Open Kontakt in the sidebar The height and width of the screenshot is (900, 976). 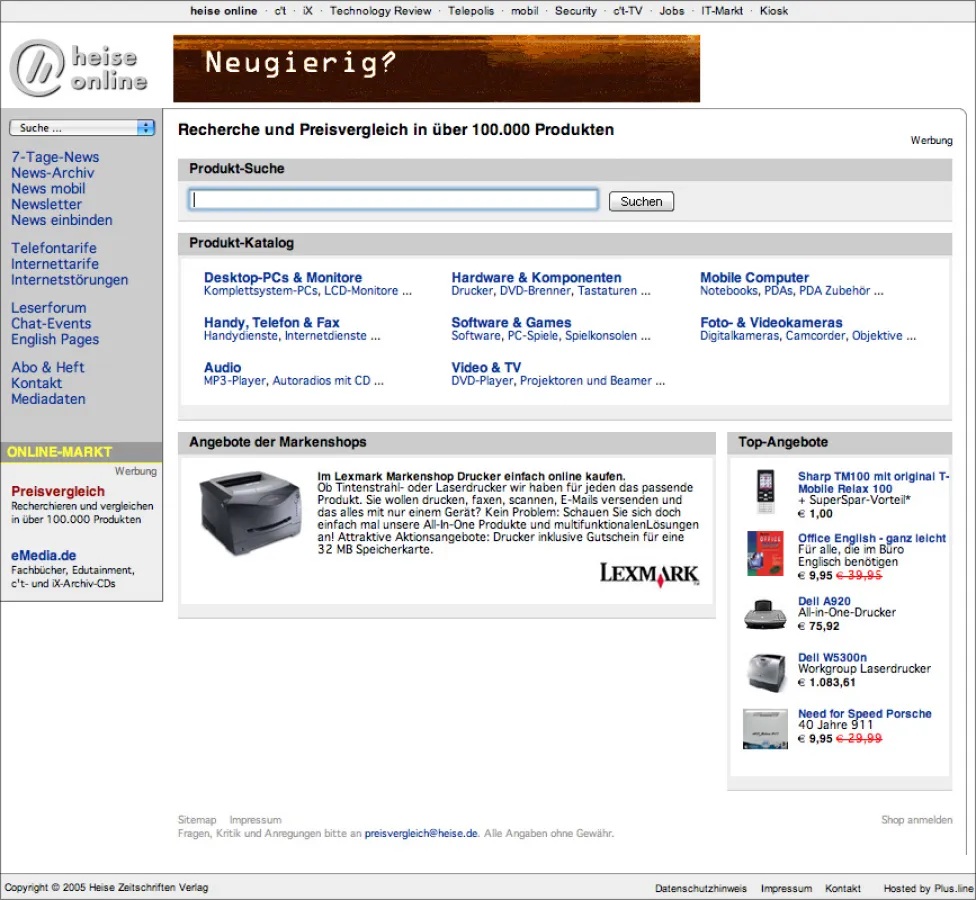click(36, 383)
